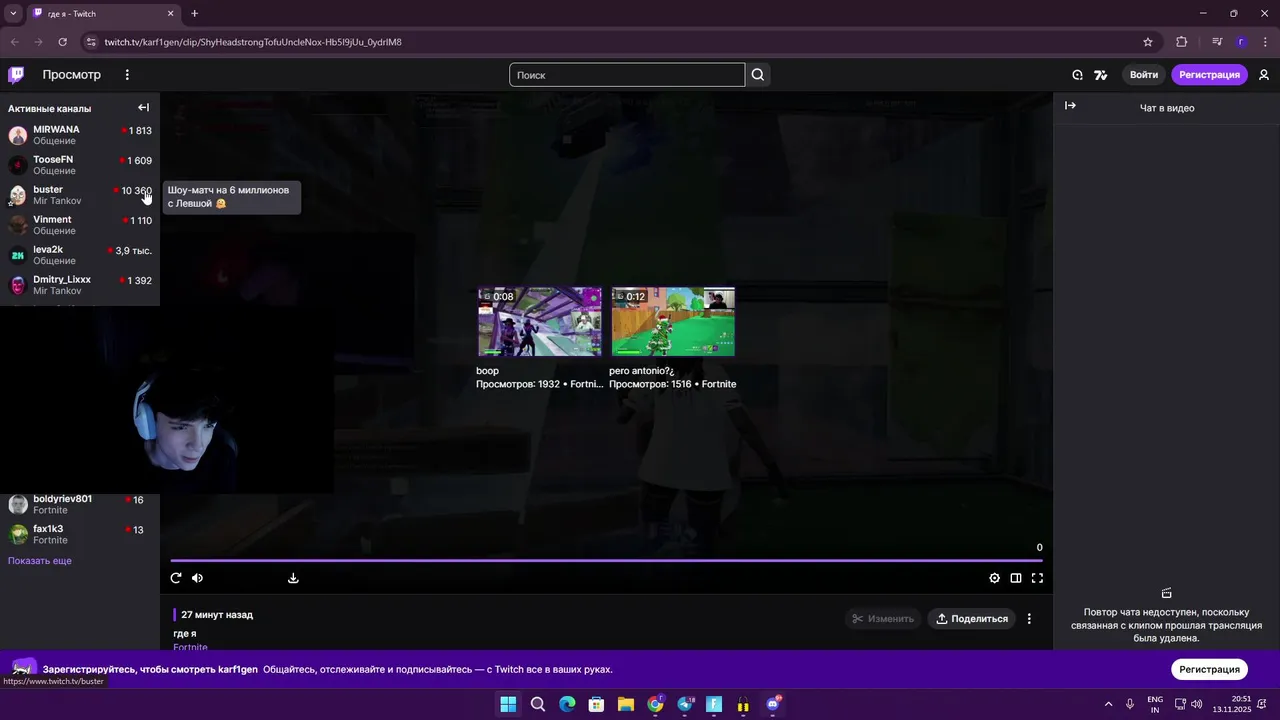Open a new browser tab

click(x=194, y=13)
